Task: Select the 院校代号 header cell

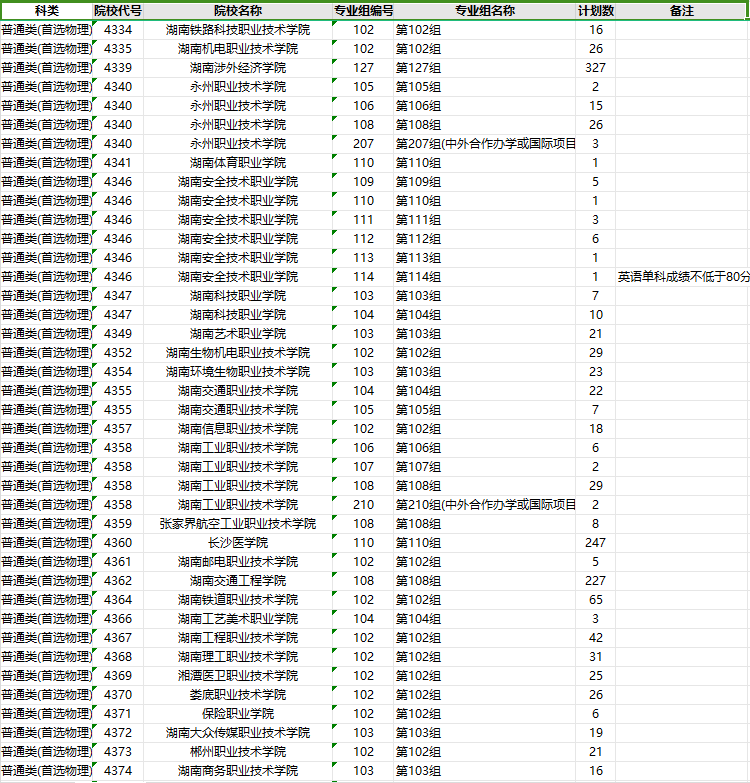Action: (x=117, y=10)
